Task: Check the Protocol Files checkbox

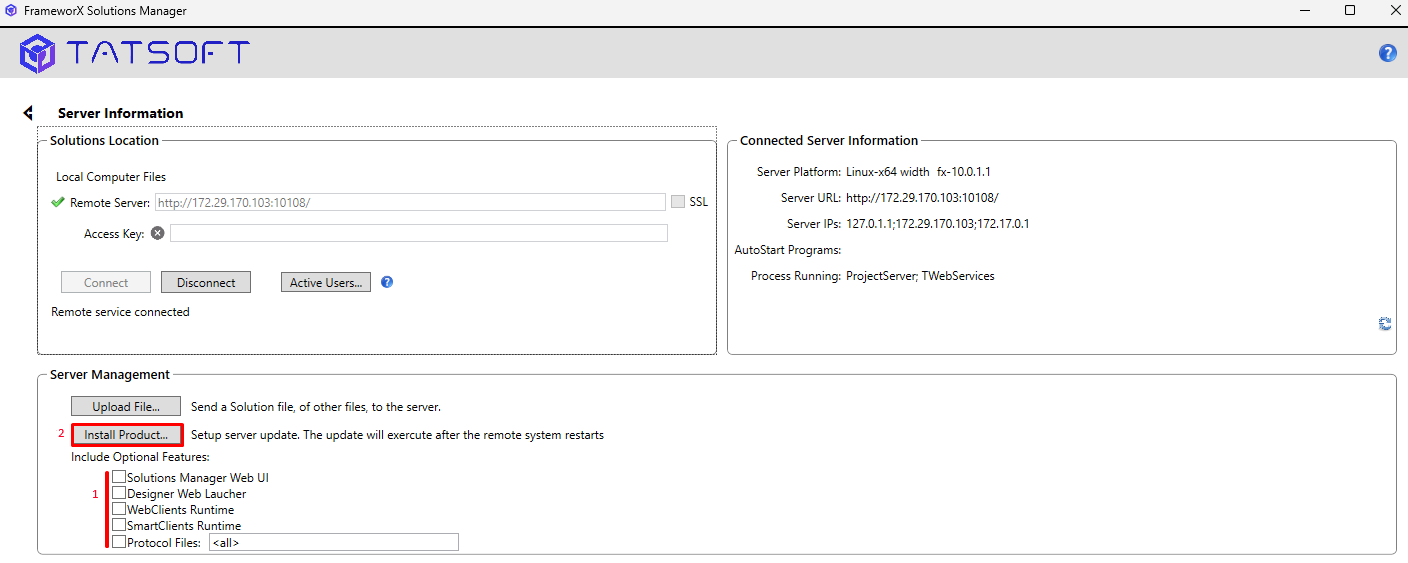Action: [x=119, y=542]
